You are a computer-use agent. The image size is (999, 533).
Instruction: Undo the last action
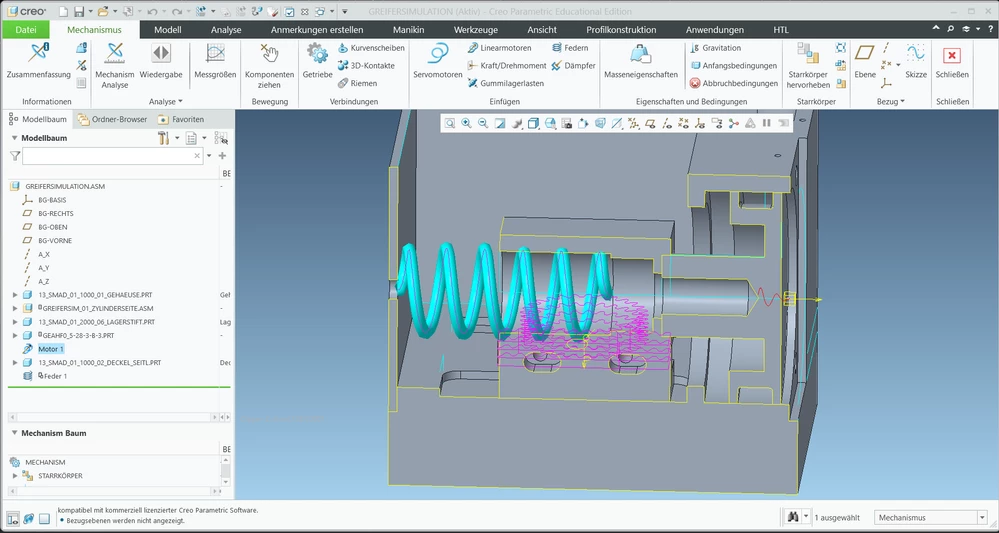coord(152,11)
